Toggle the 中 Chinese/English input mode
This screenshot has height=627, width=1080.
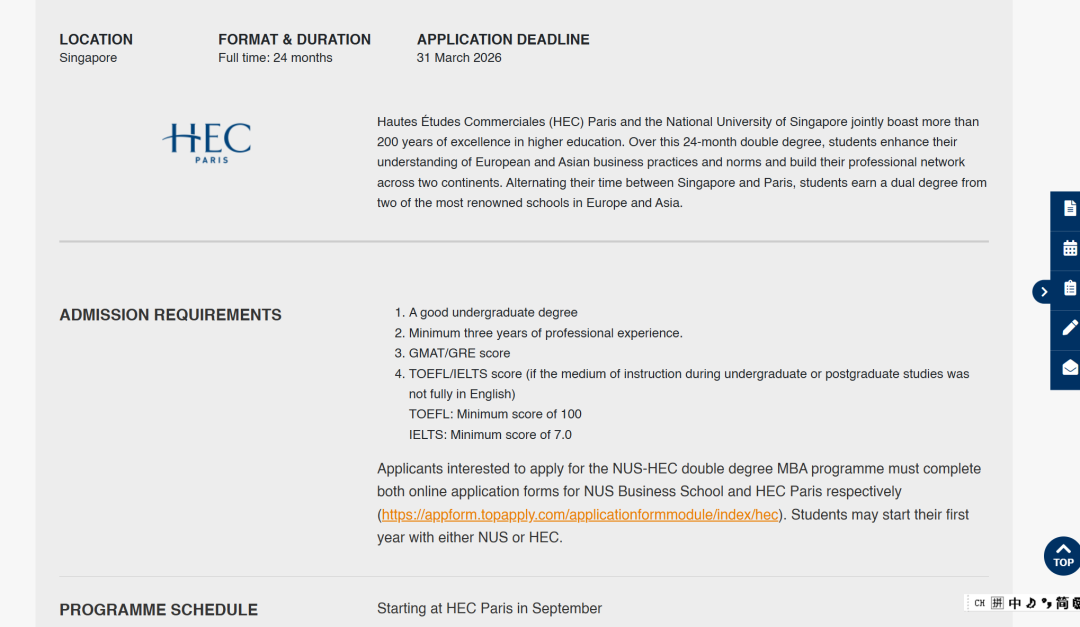click(1014, 603)
